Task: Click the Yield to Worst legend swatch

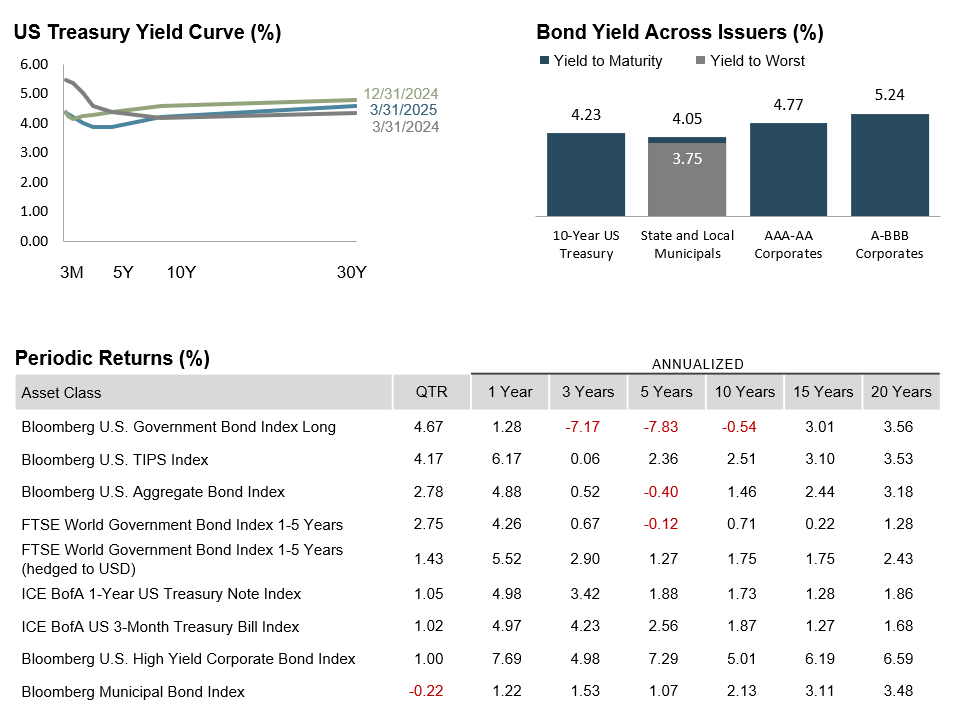Action: click(x=700, y=61)
